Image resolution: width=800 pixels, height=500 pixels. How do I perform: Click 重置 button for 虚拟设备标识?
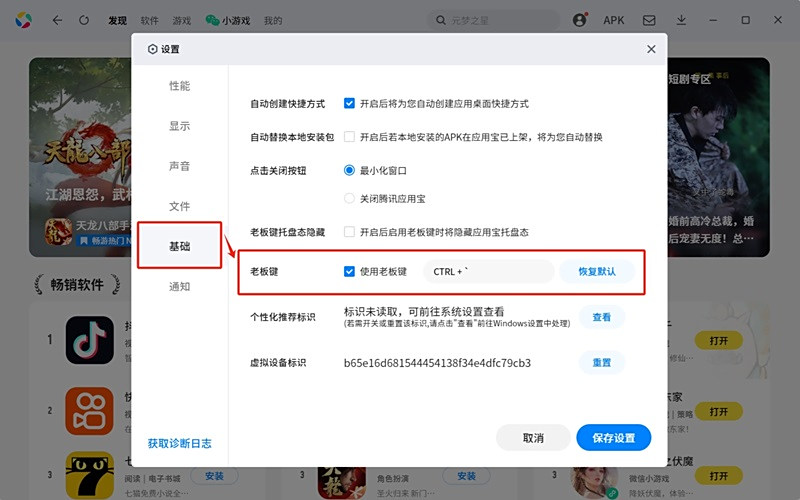[x=602, y=363]
